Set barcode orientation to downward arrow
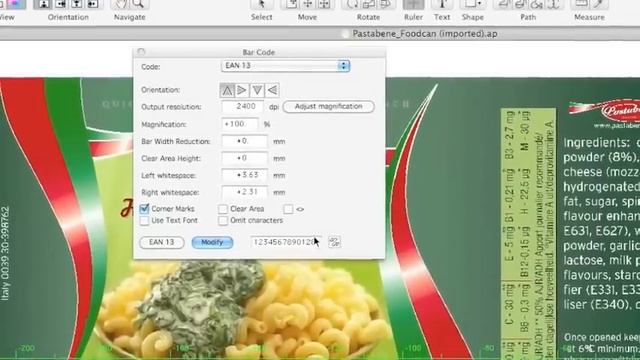Image resolution: width=640 pixels, height=360 pixels. pyautogui.click(x=257, y=90)
